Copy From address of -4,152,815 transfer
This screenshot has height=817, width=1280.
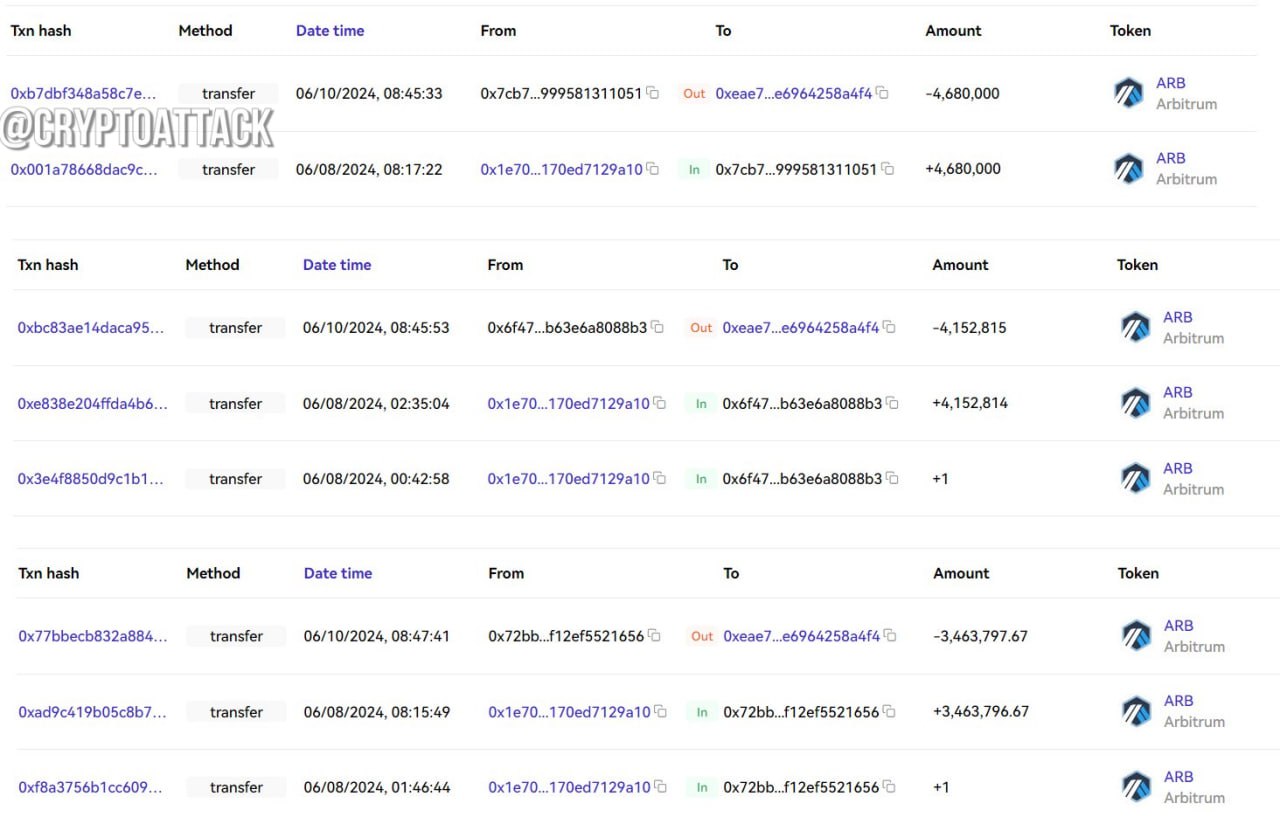[658, 327]
